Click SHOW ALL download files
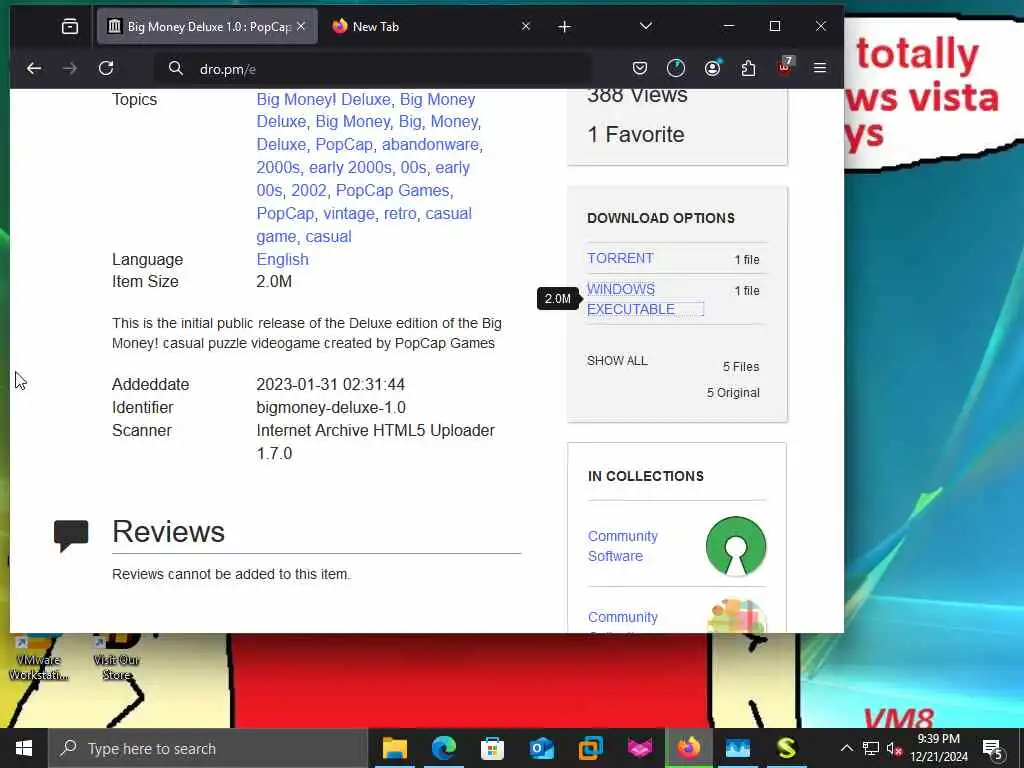 coord(617,360)
